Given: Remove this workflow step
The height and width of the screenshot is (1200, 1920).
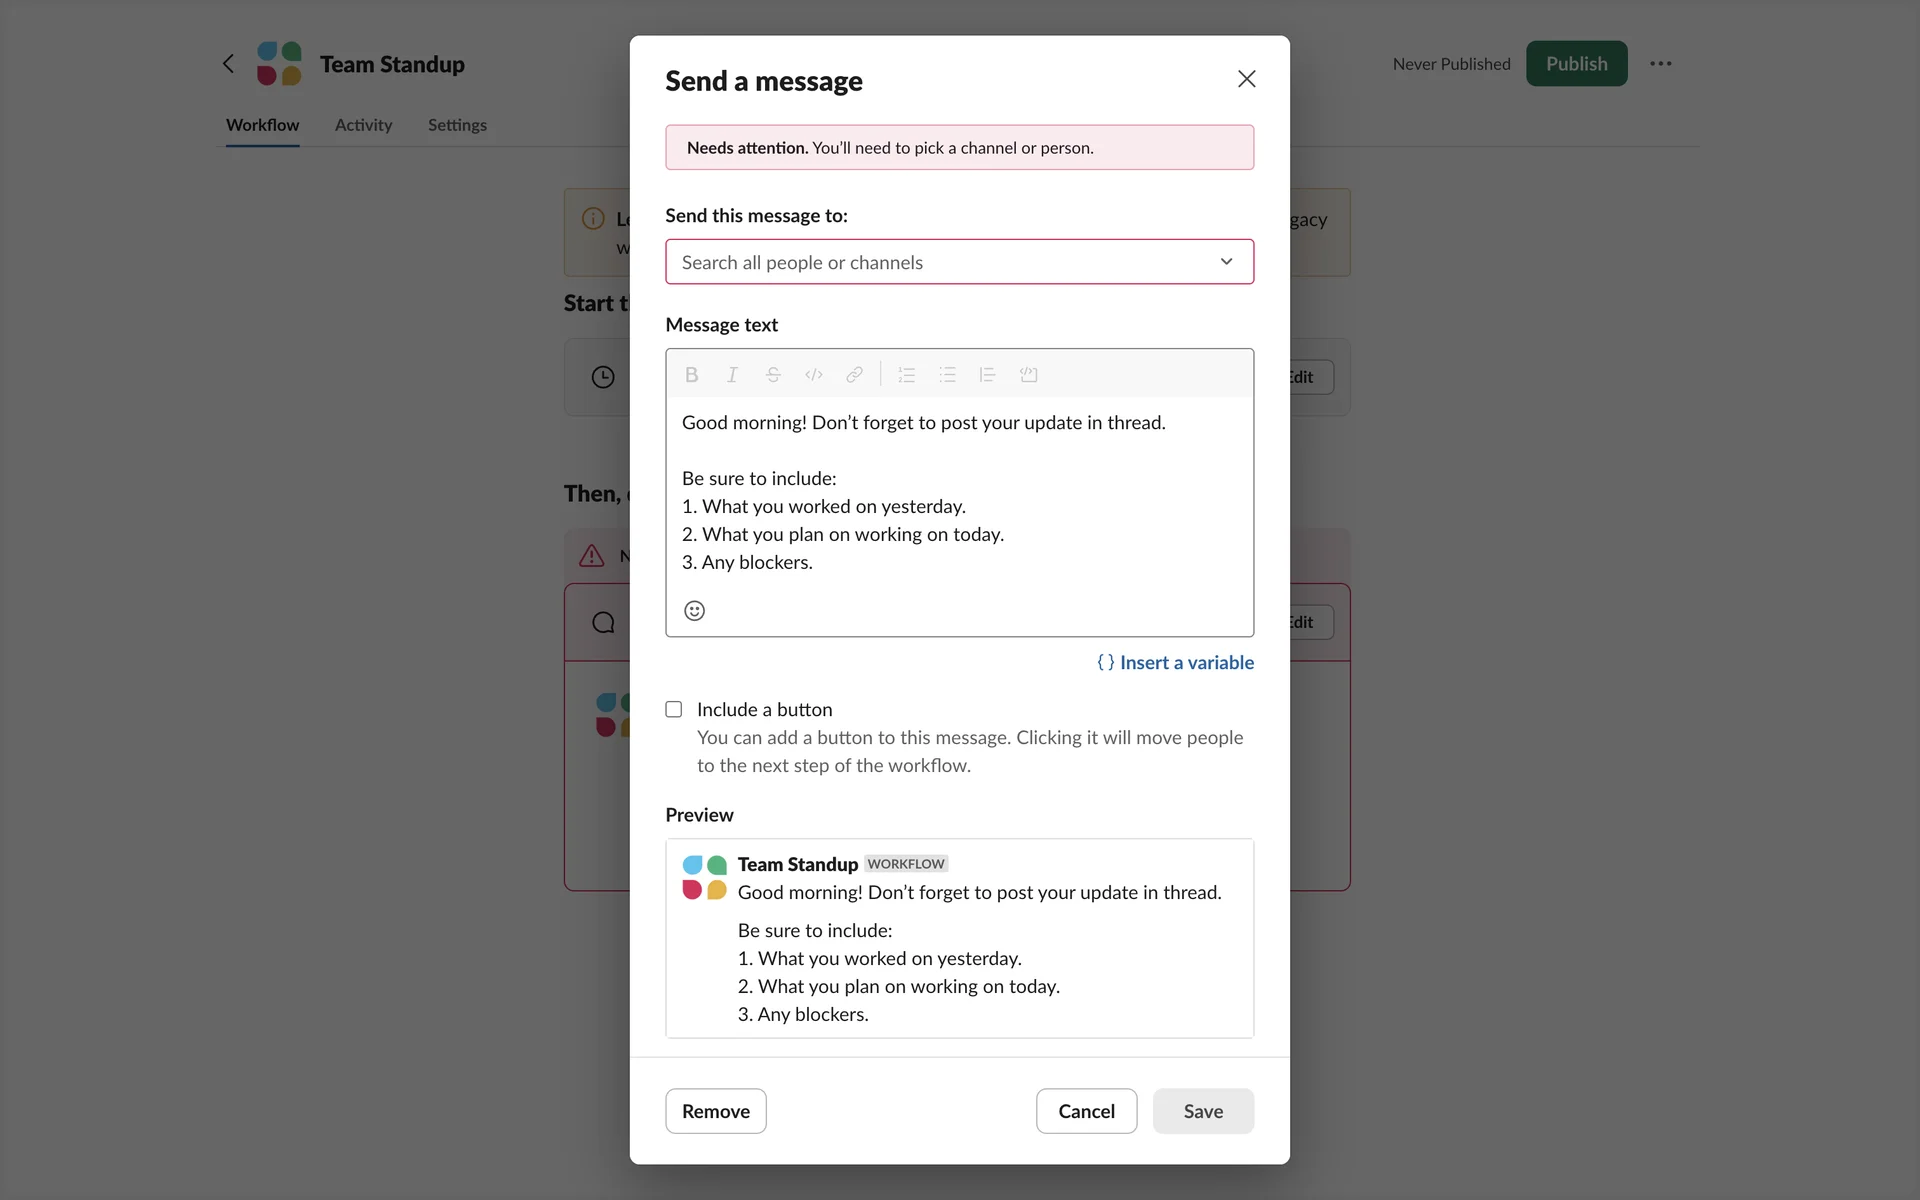Looking at the screenshot, I should (716, 1111).
